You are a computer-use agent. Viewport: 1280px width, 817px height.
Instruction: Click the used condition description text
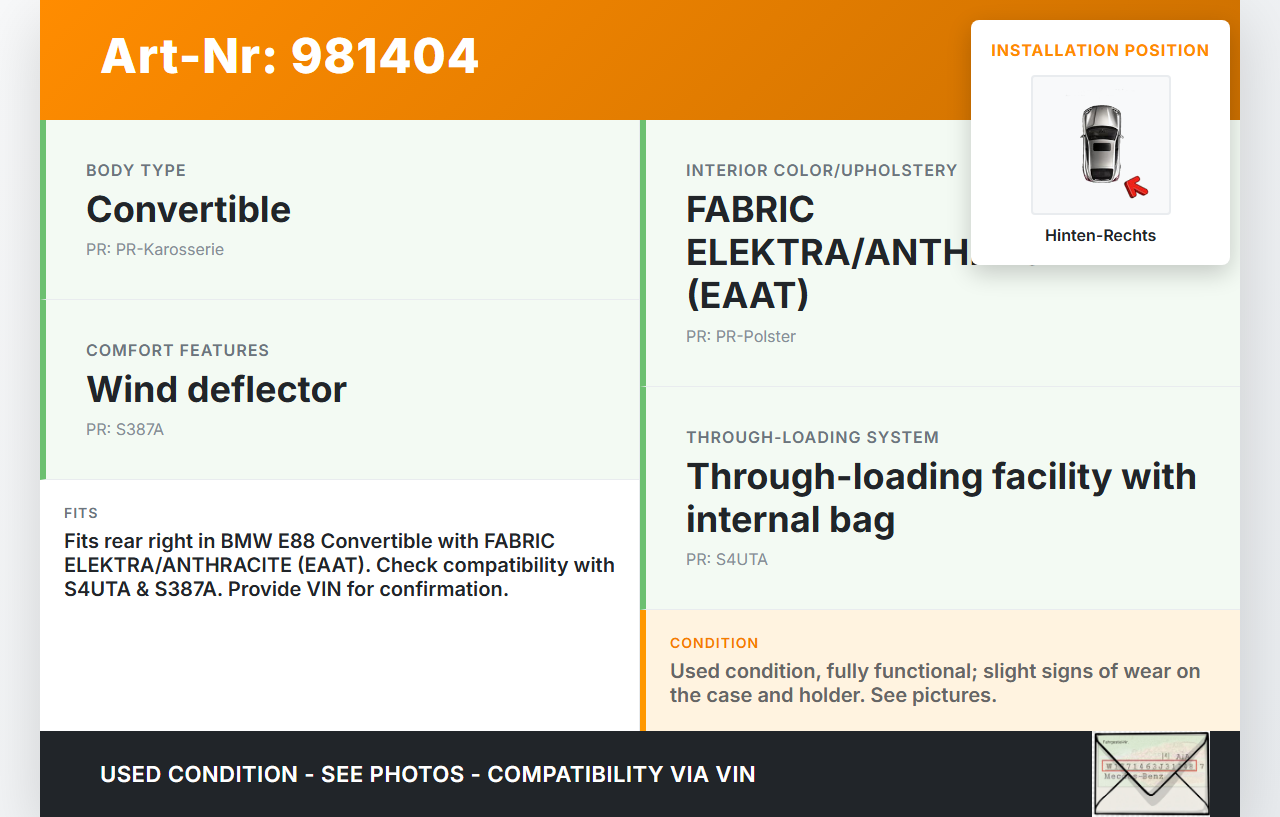(934, 683)
